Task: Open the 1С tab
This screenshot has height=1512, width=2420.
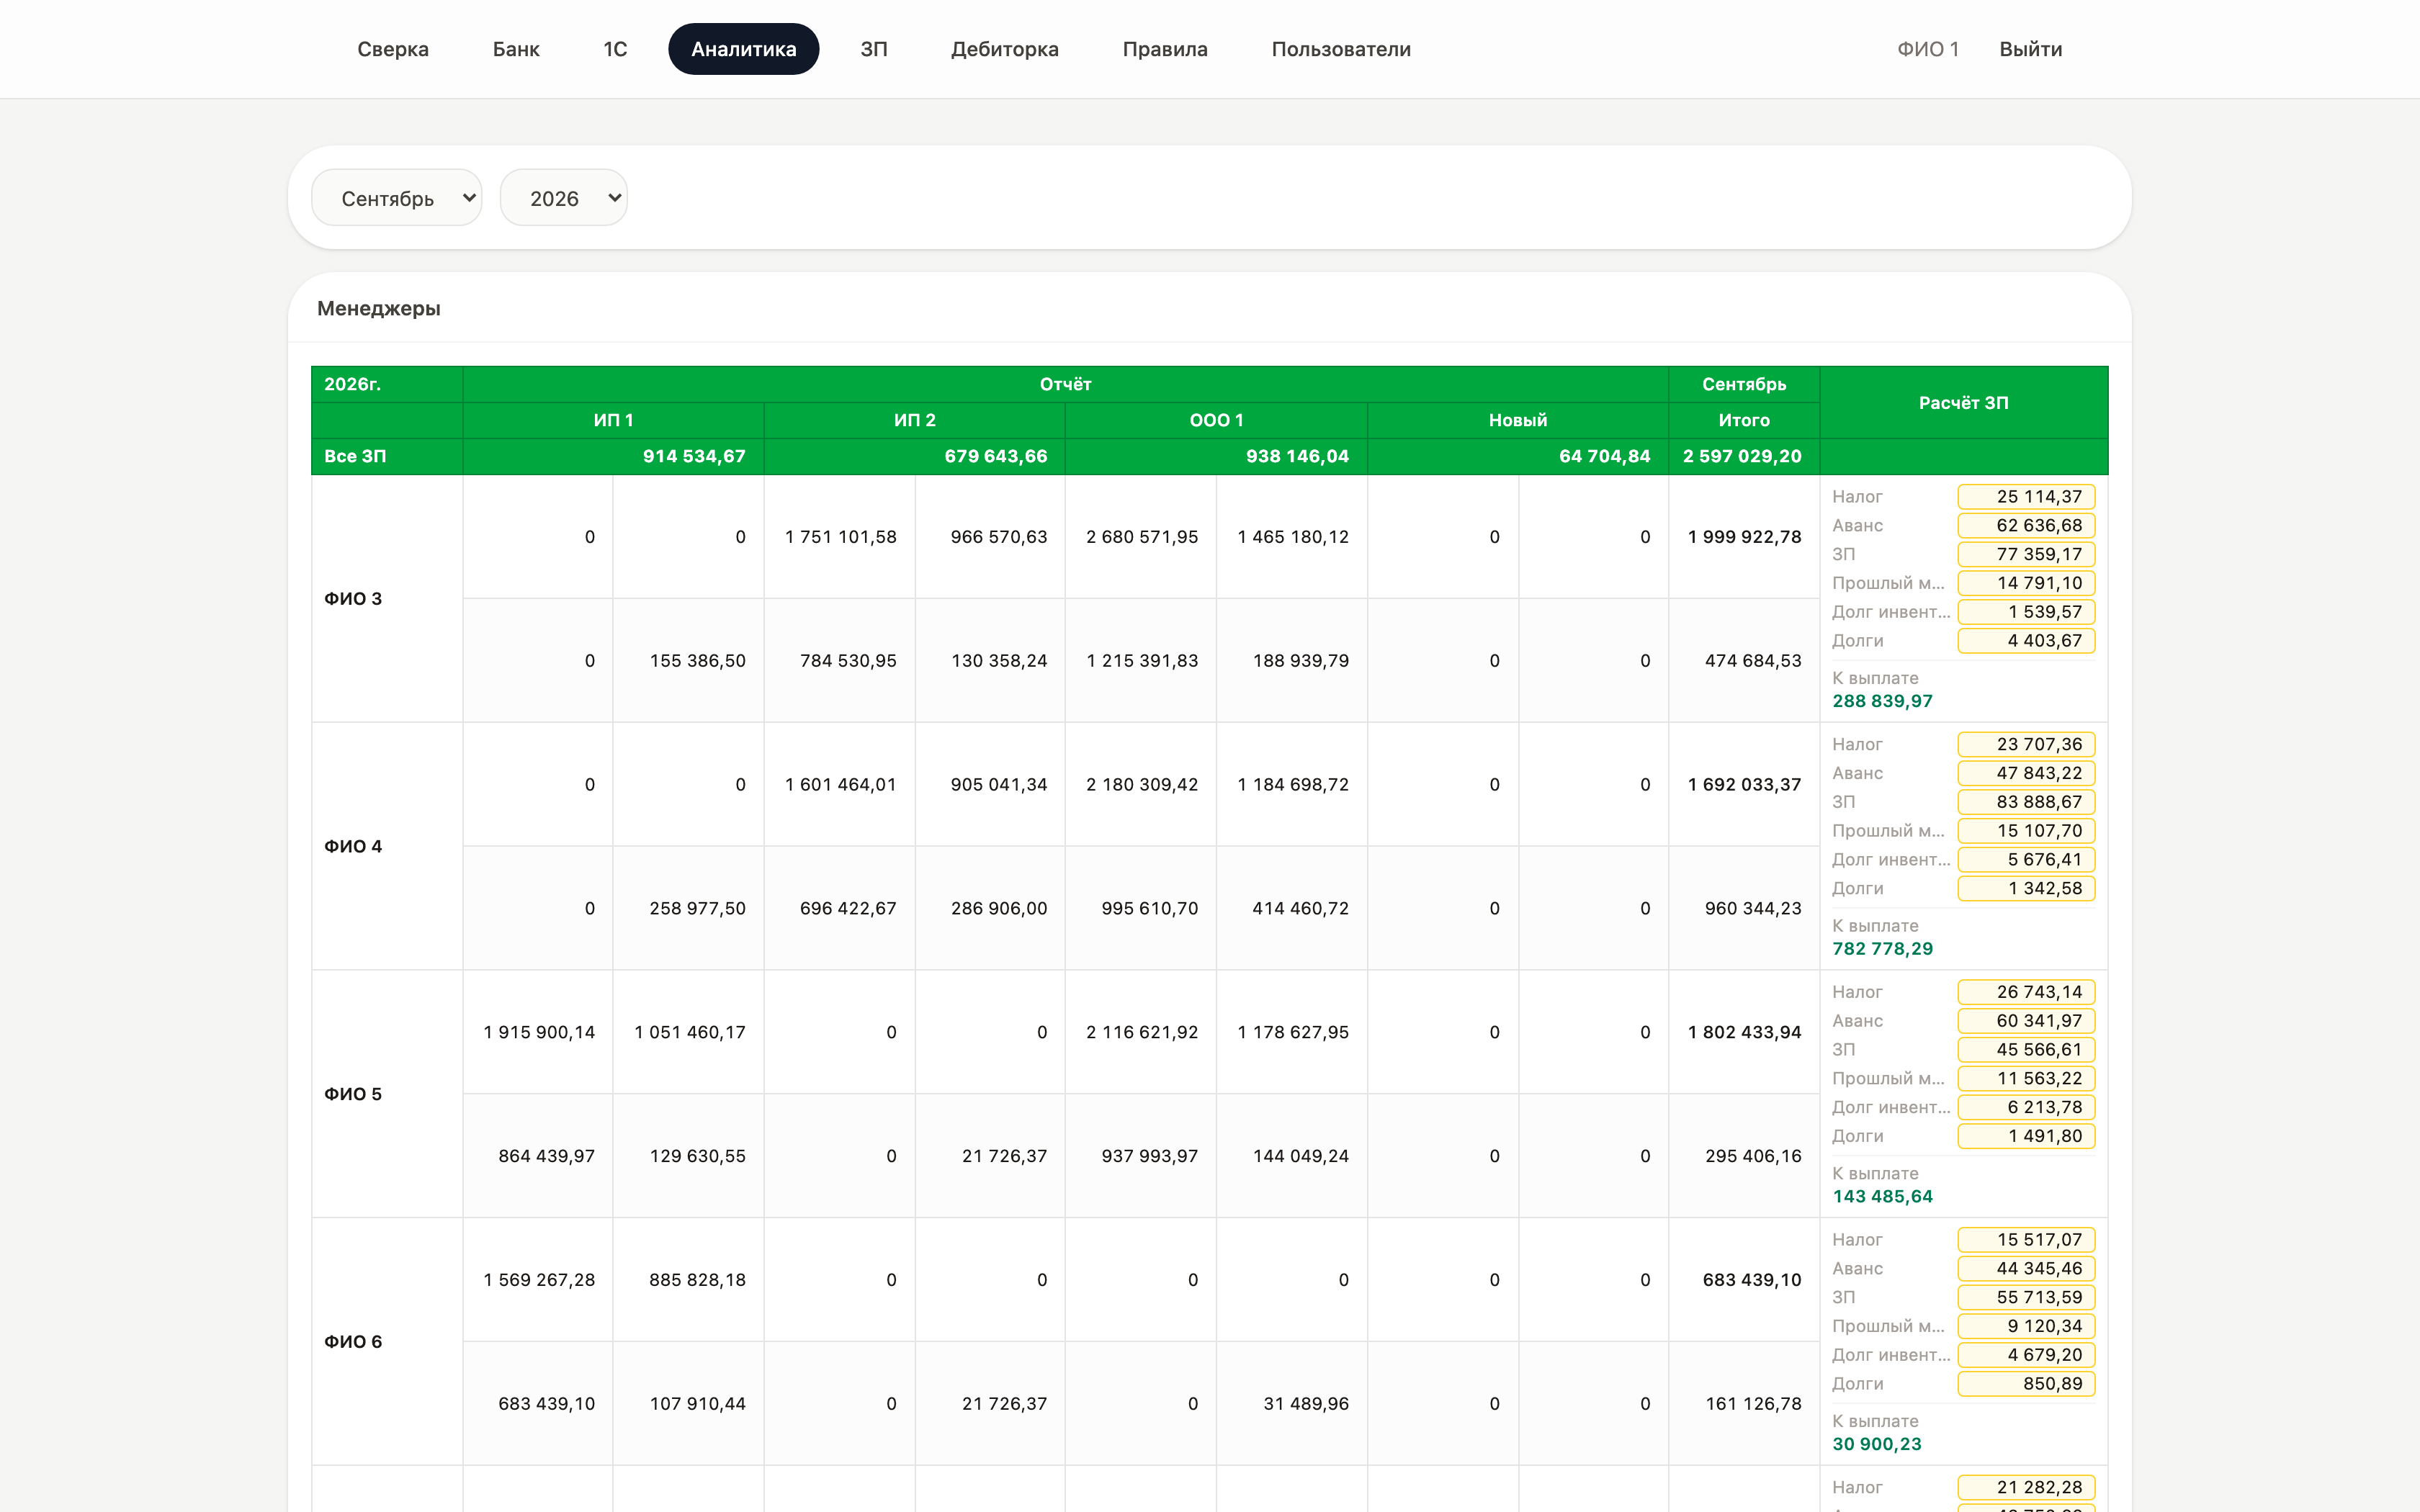Action: (x=615, y=49)
